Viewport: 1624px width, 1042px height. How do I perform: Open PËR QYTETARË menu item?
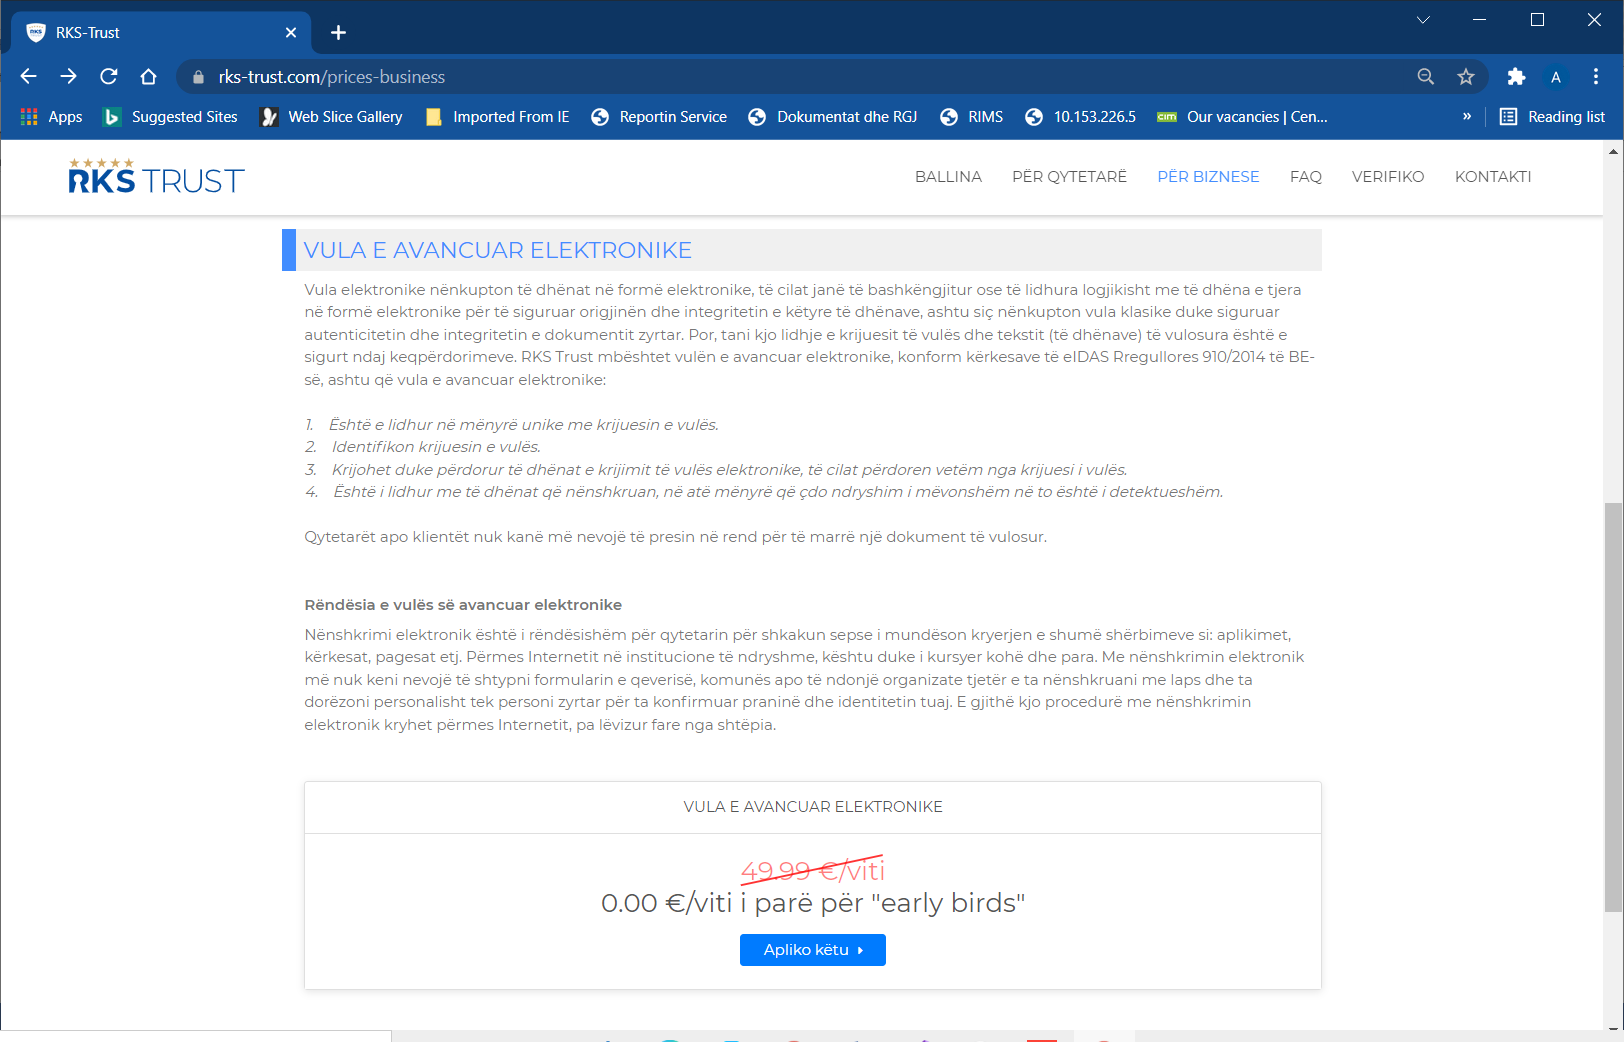[1069, 177]
